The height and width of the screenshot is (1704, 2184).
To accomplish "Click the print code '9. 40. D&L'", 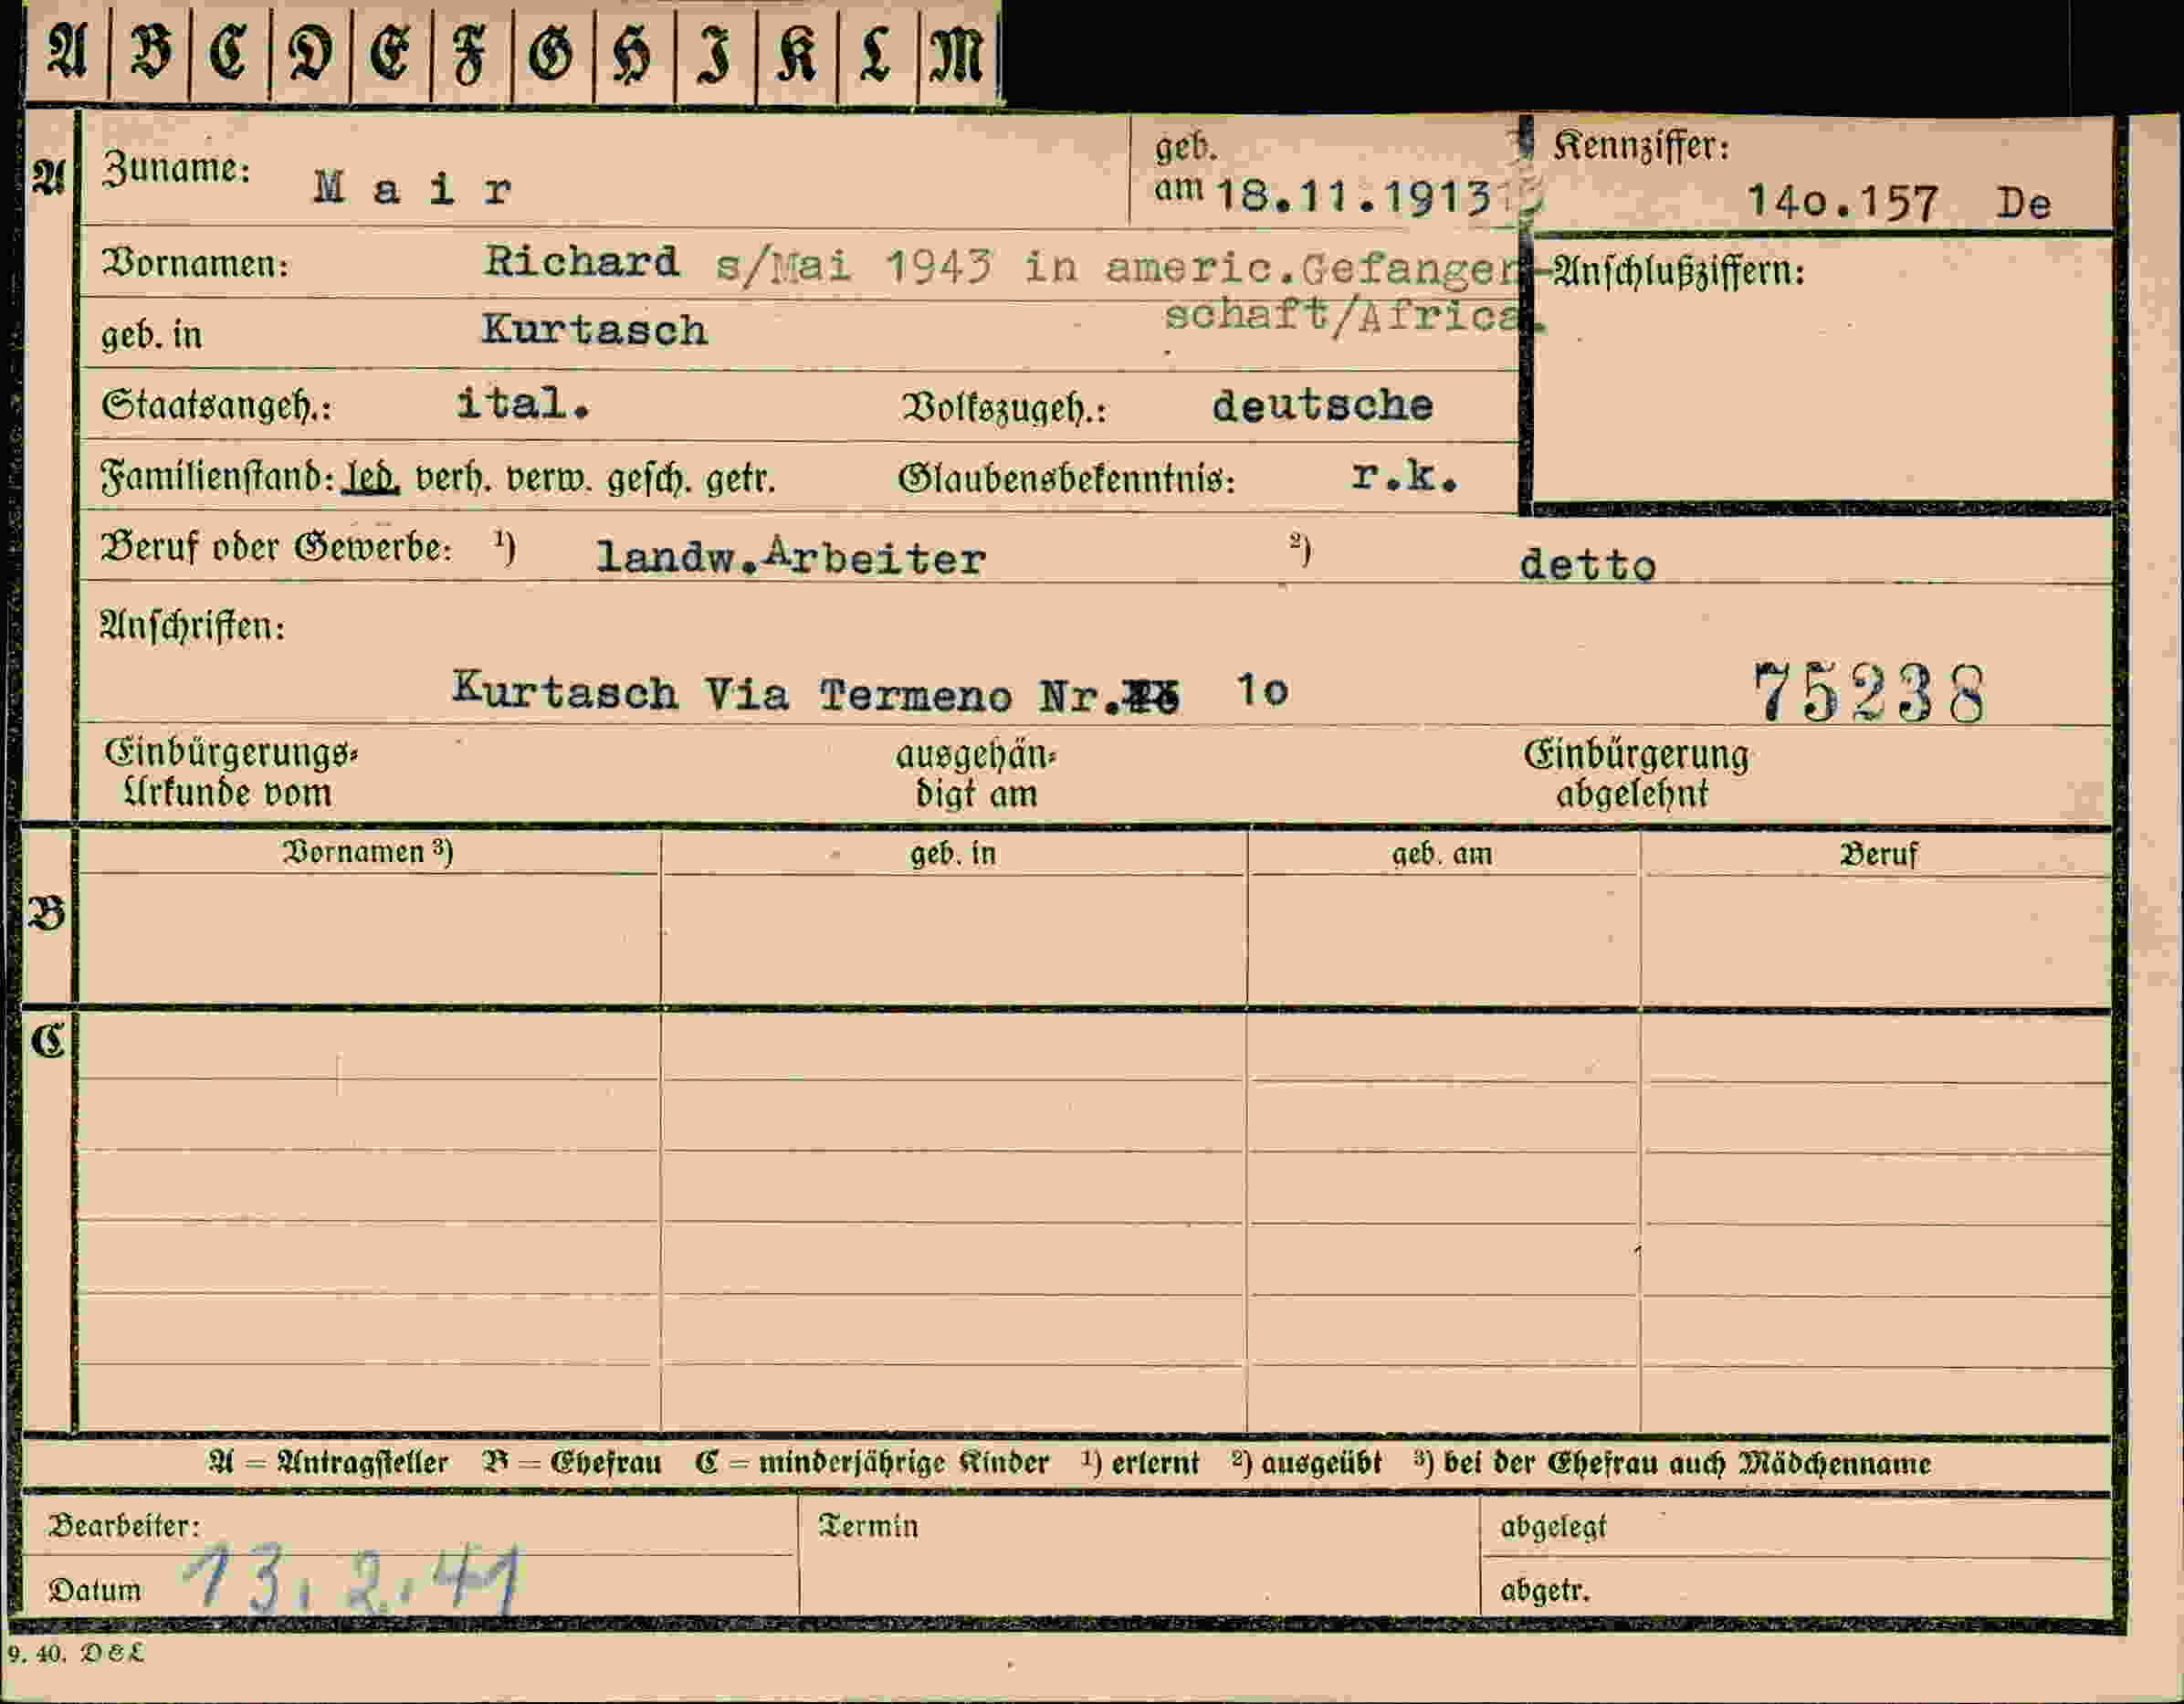I will tap(76, 1654).
